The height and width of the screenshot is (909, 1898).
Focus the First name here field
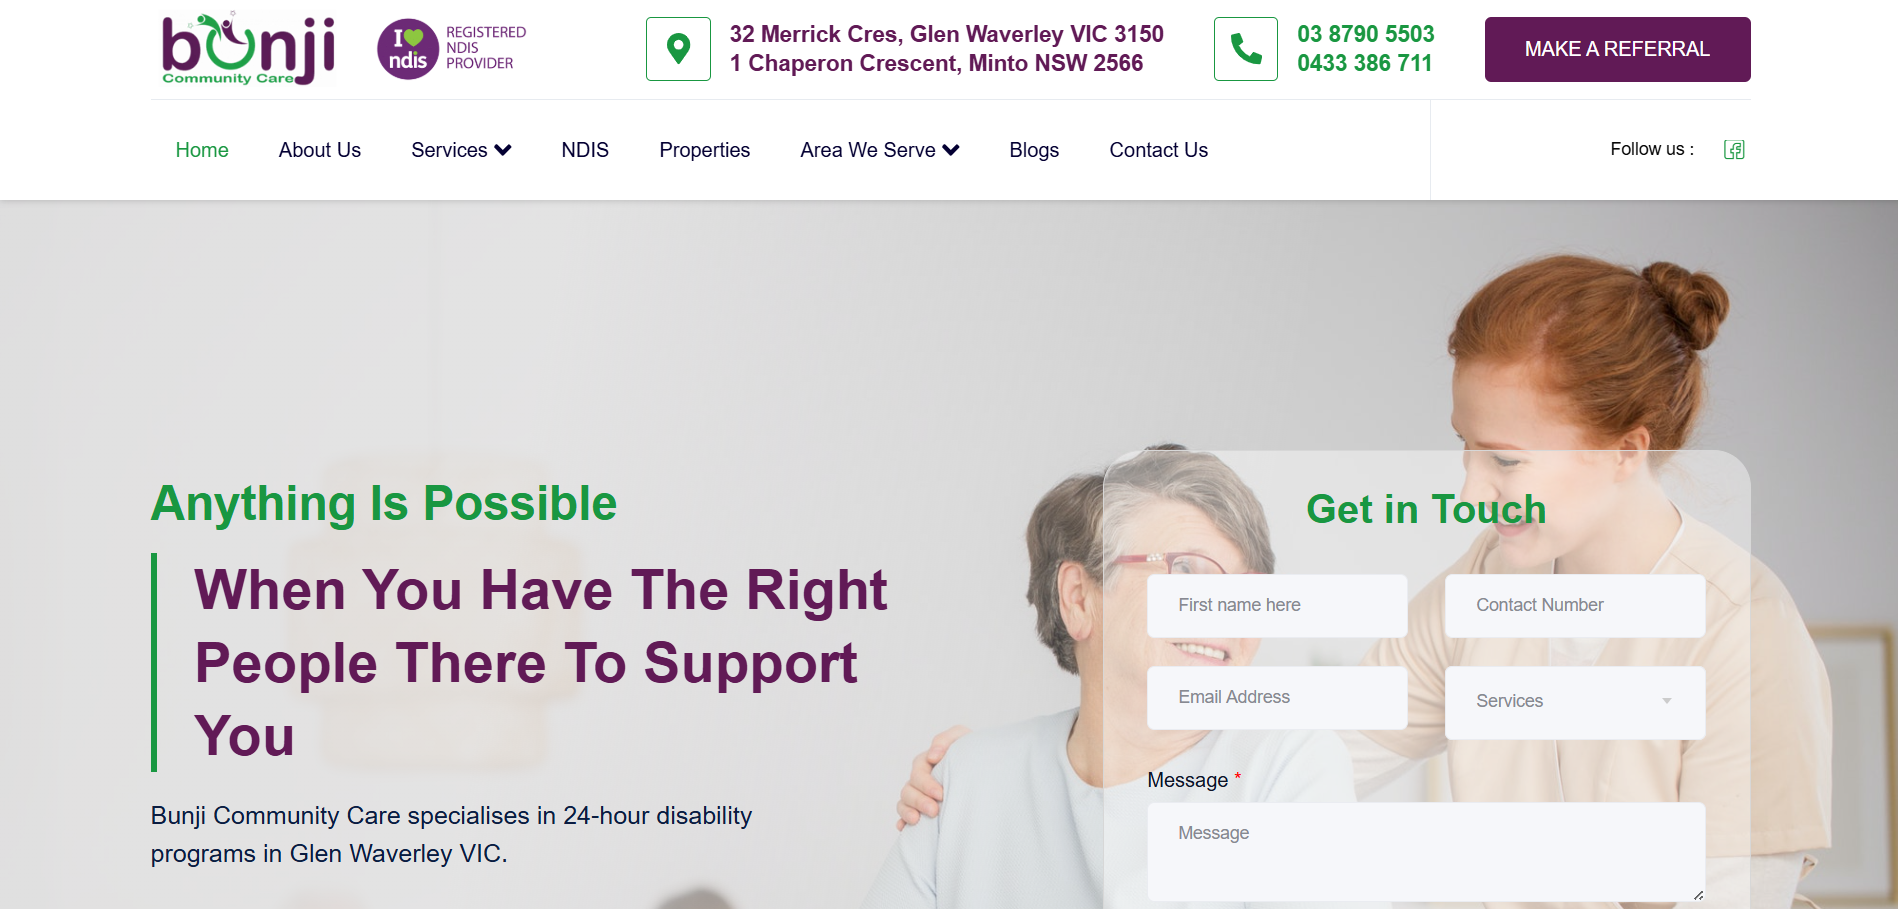pyautogui.click(x=1277, y=605)
